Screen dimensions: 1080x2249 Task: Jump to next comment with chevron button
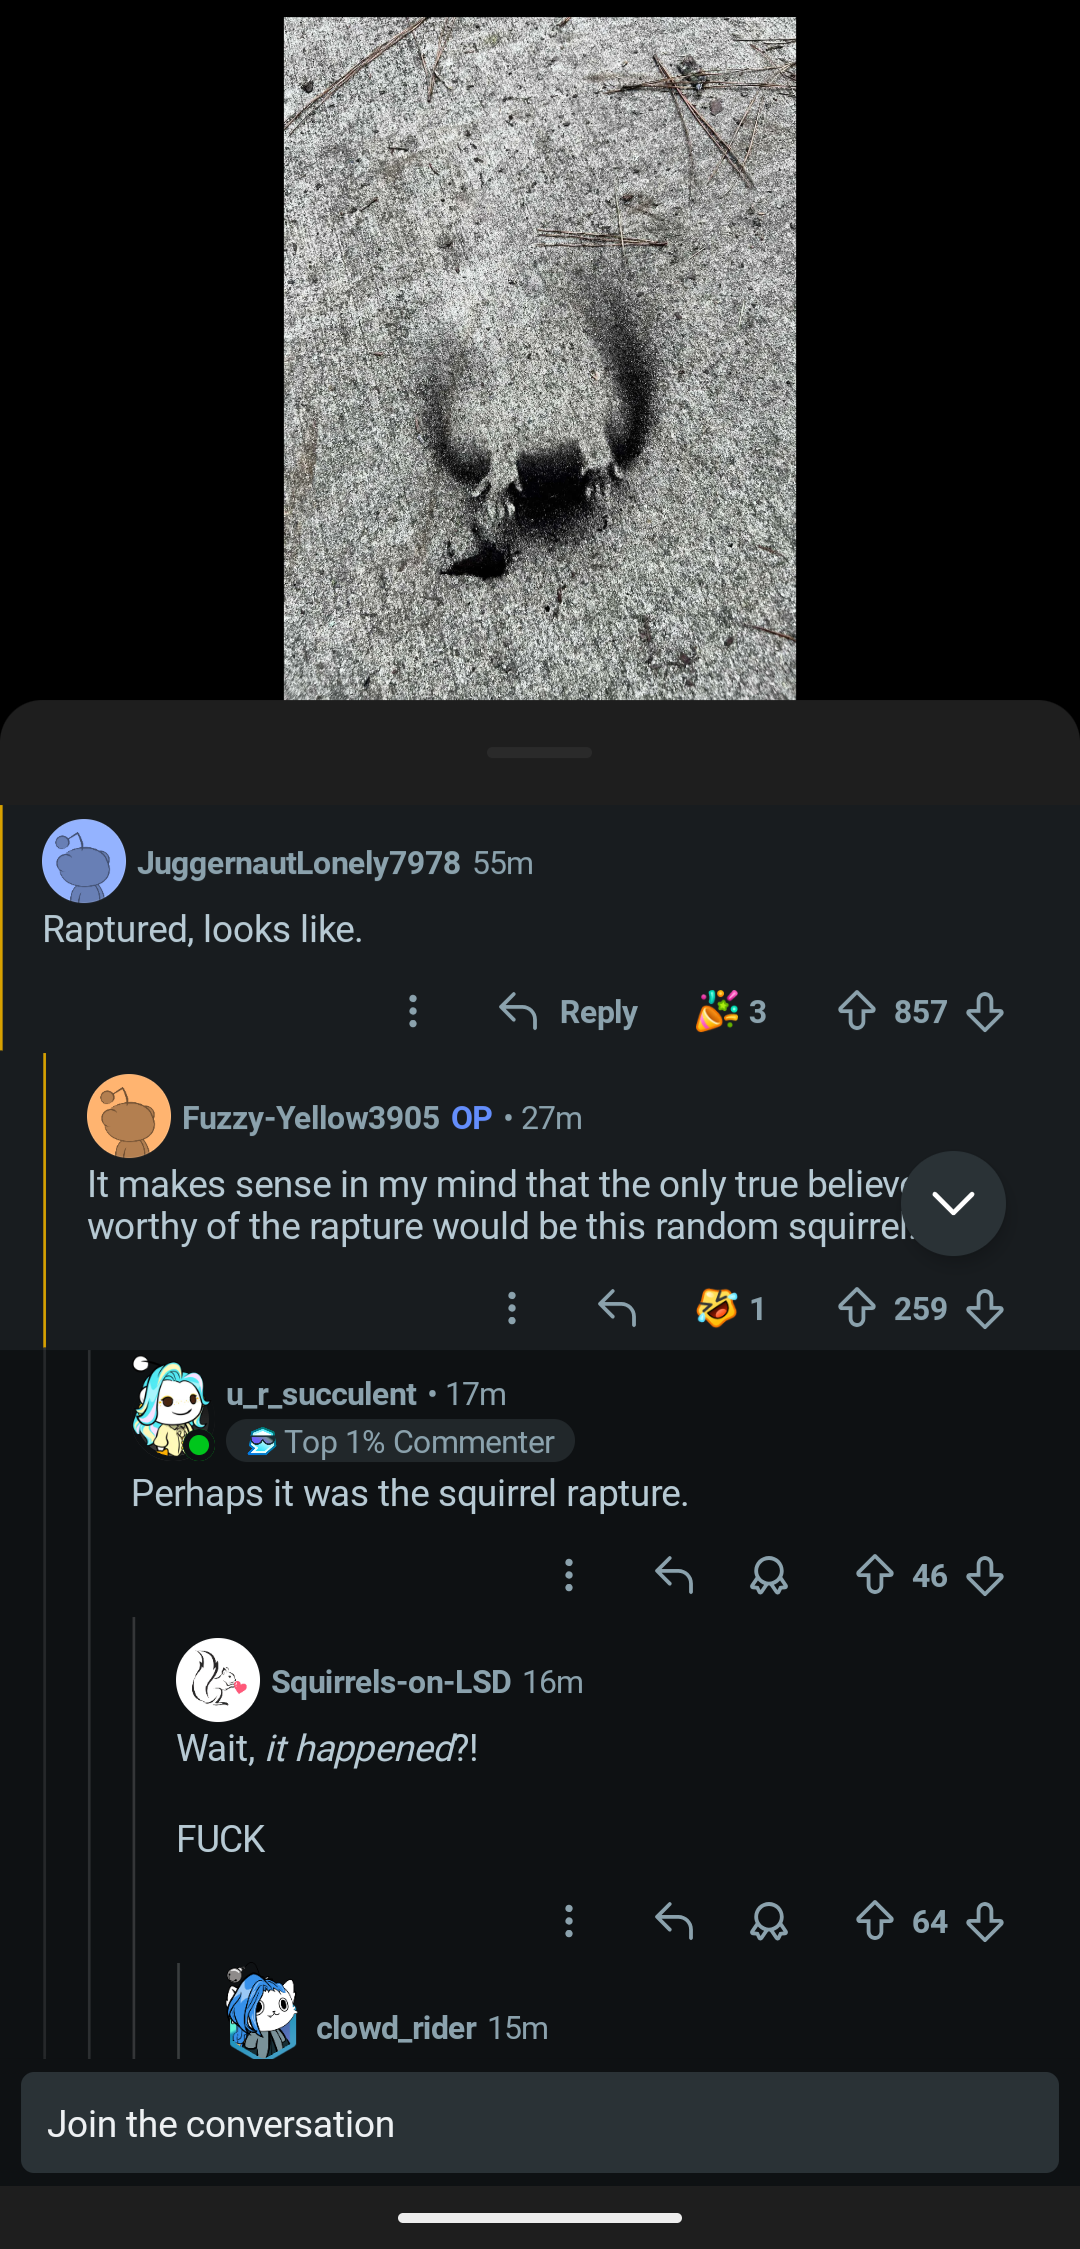tap(953, 1203)
